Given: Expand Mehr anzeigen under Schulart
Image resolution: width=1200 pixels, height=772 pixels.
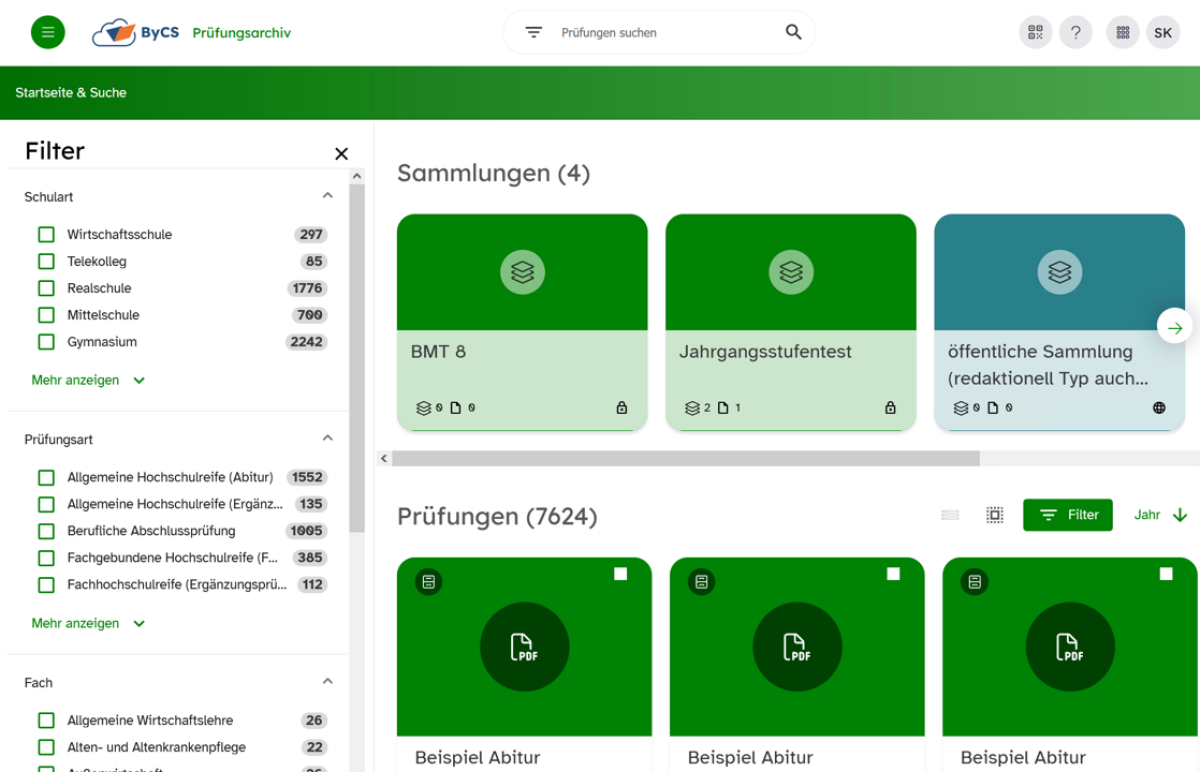Looking at the screenshot, I should (88, 380).
